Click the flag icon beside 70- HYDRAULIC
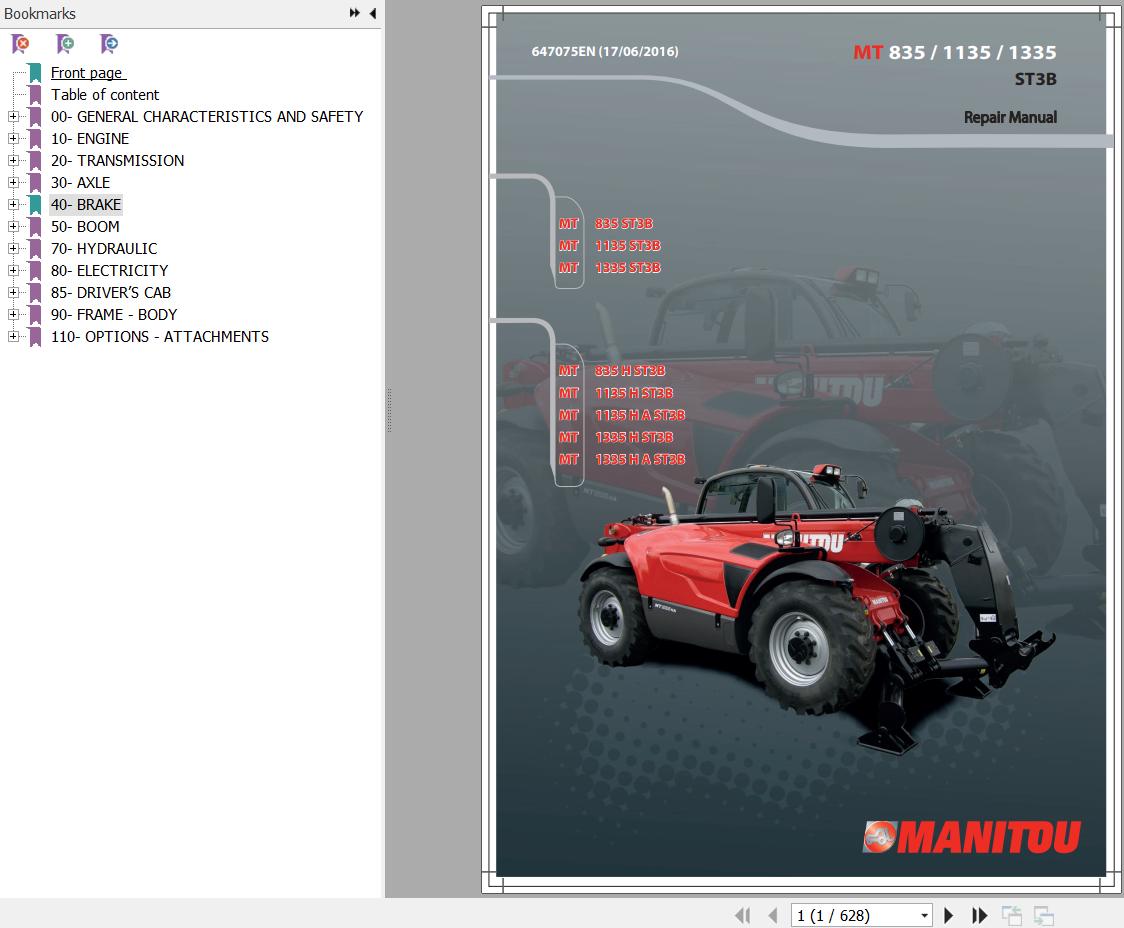 click(x=34, y=248)
